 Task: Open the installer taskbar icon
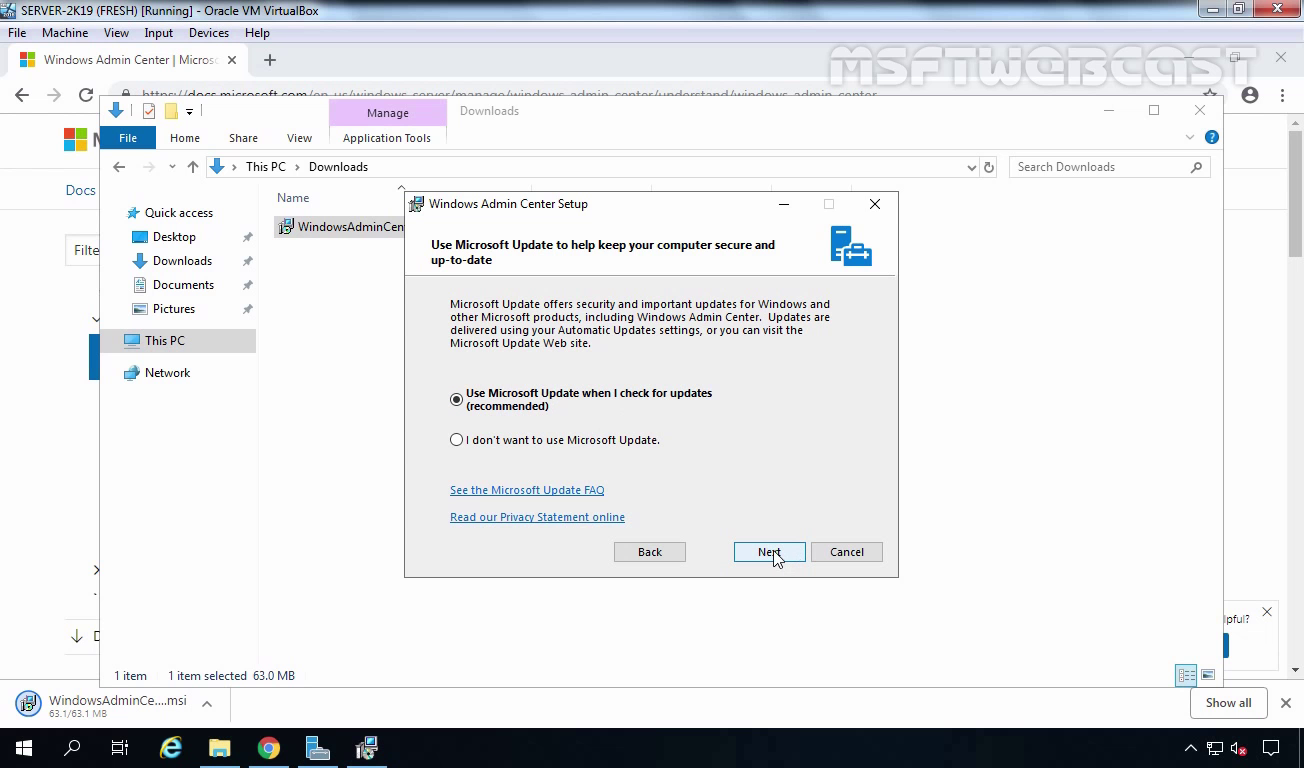[x=366, y=748]
